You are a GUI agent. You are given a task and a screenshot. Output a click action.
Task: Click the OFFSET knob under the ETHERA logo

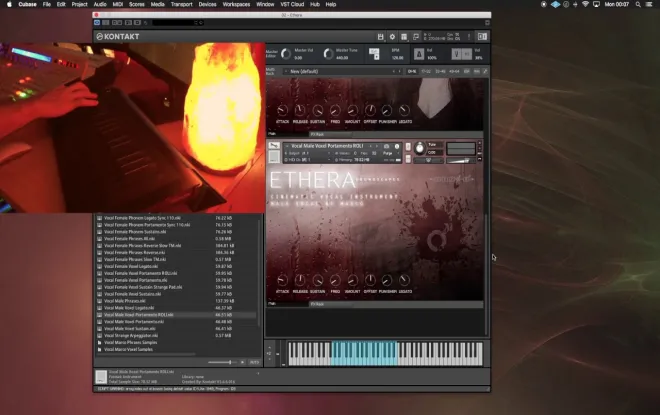[x=370, y=280]
